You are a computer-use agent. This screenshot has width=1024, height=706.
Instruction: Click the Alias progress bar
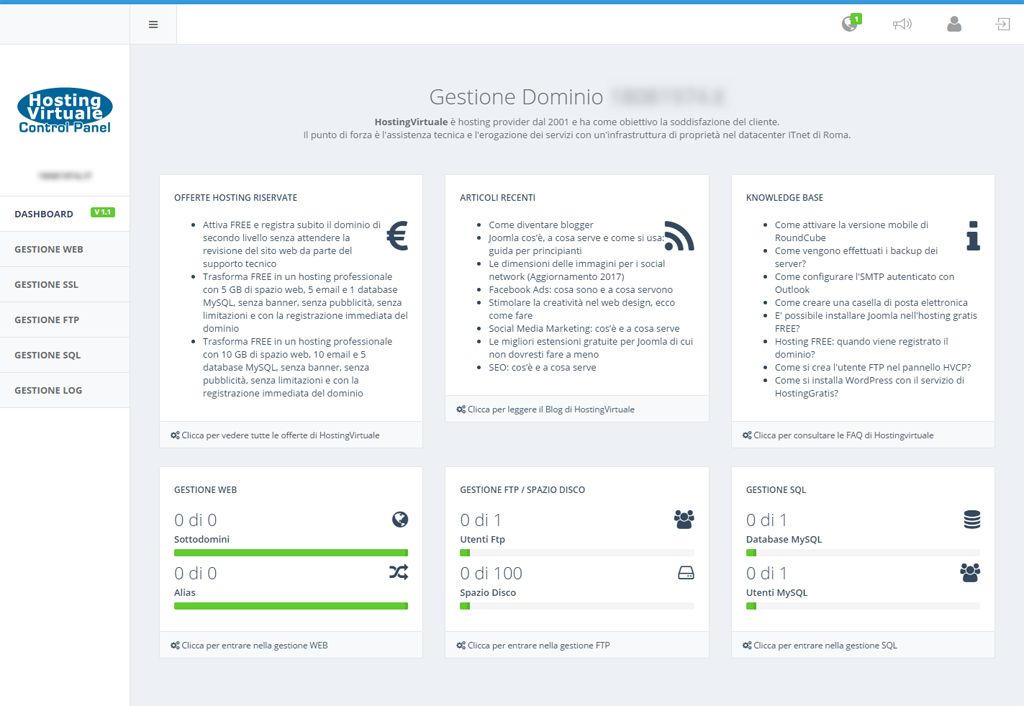click(x=291, y=606)
